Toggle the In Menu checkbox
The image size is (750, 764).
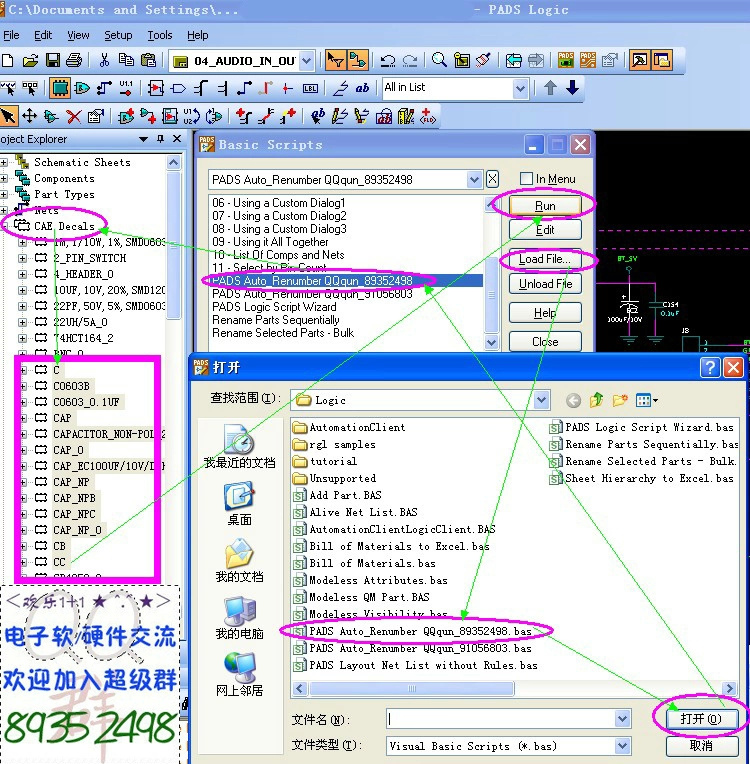click(526, 179)
